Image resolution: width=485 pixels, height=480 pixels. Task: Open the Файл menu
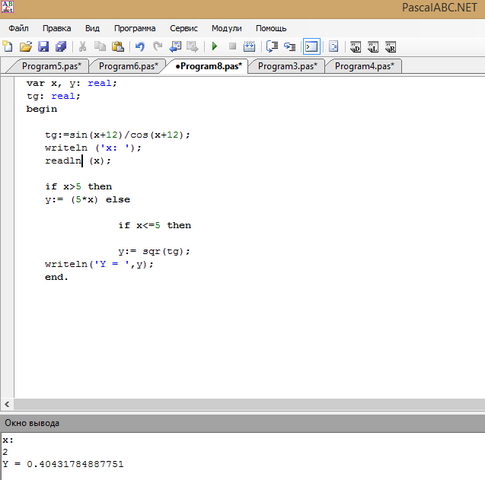click(x=18, y=28)
